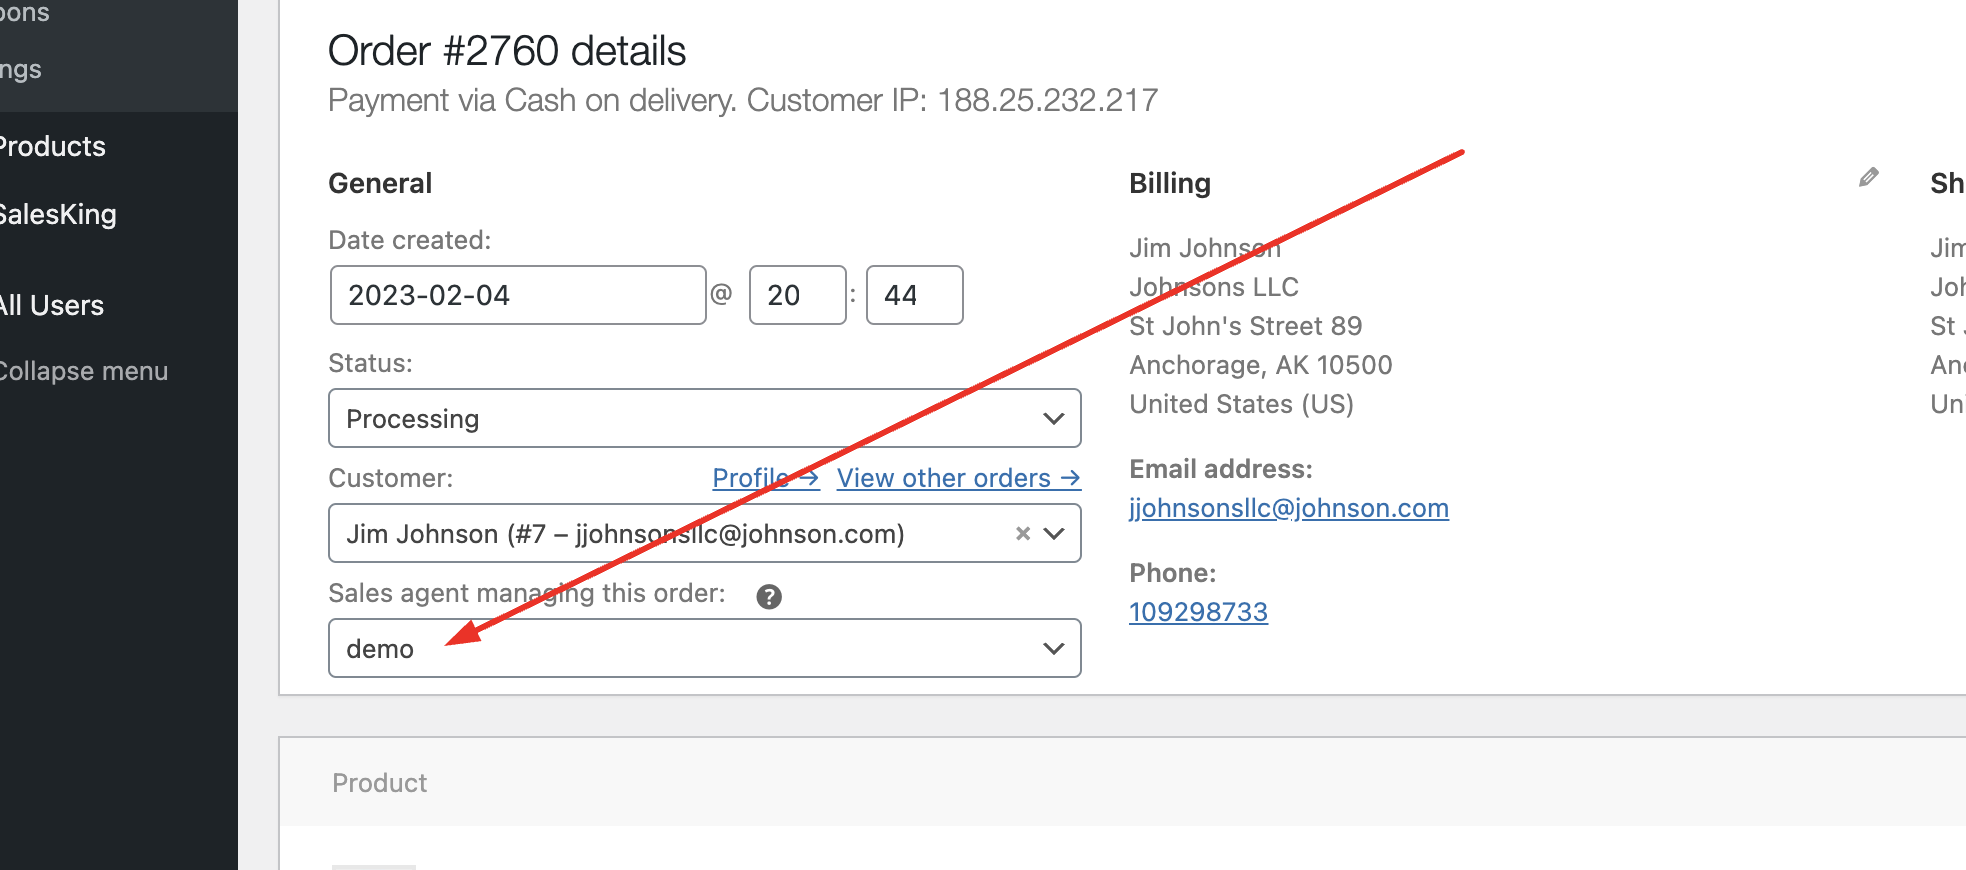Collapse the admin sidebar menu
Image resolution: width=1966 pixels, height=870 pixels.
[84, 371]
